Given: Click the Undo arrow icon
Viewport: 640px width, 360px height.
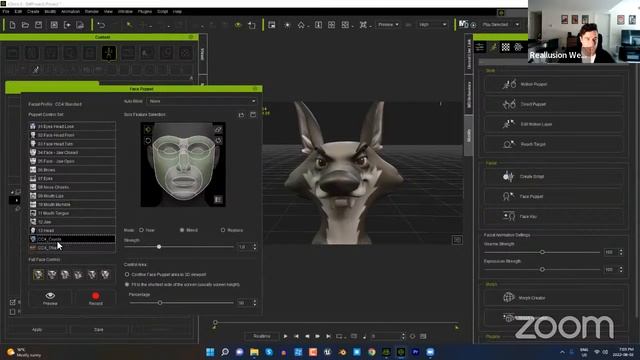Looking at the screenshot, I should pos(101,25).
